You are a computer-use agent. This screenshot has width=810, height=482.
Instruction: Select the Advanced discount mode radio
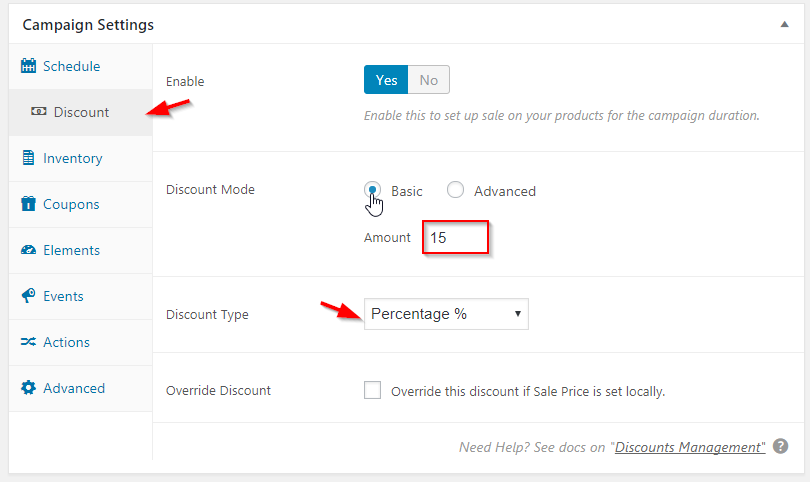[x=456, y=190]
